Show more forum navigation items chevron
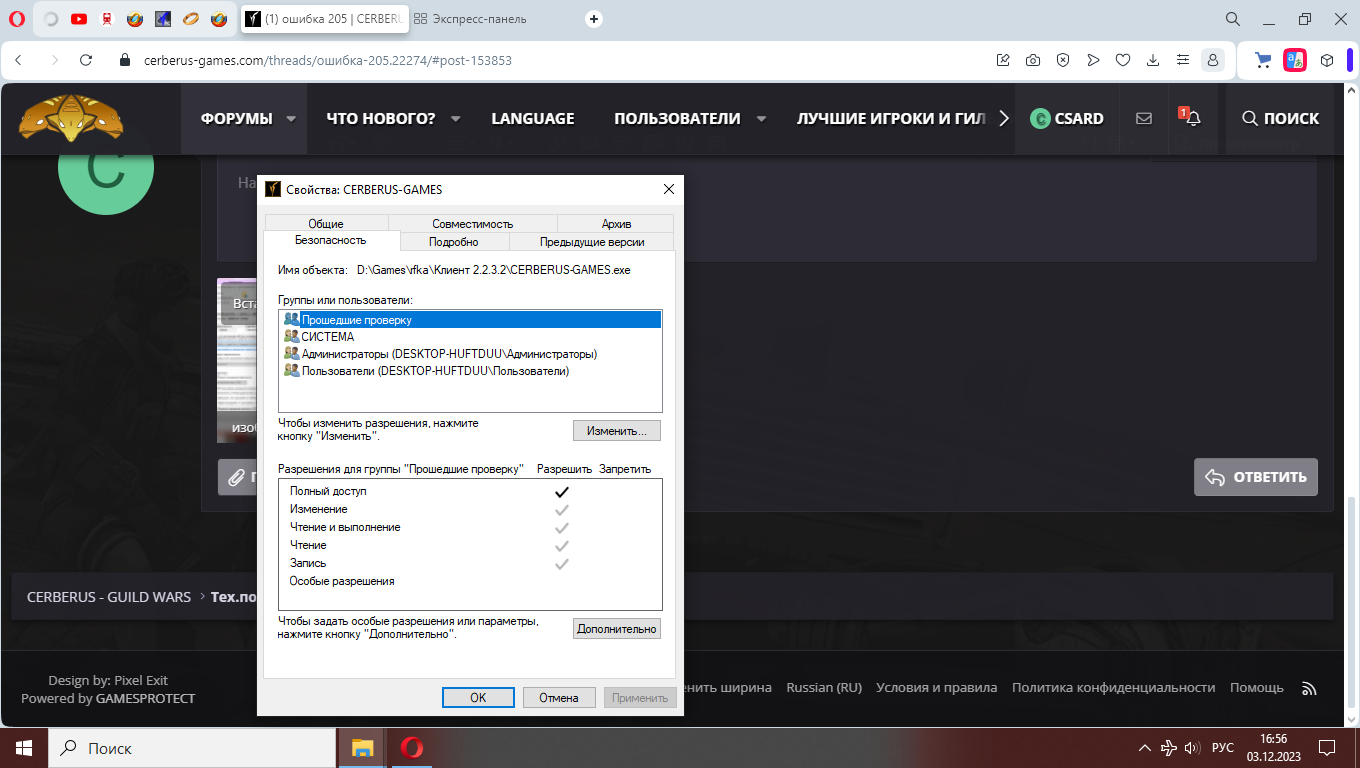Screen dimensions: 1360x768 1003,118
